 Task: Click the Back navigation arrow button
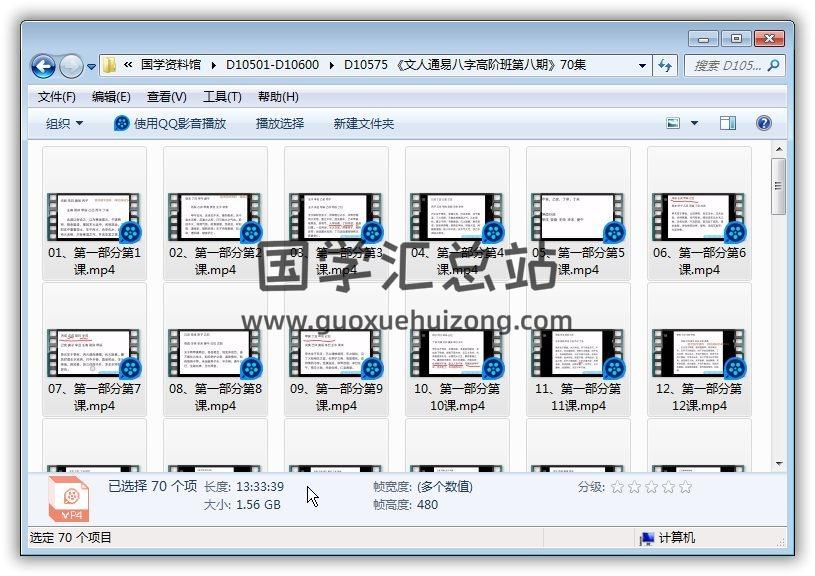pos(43,66)
